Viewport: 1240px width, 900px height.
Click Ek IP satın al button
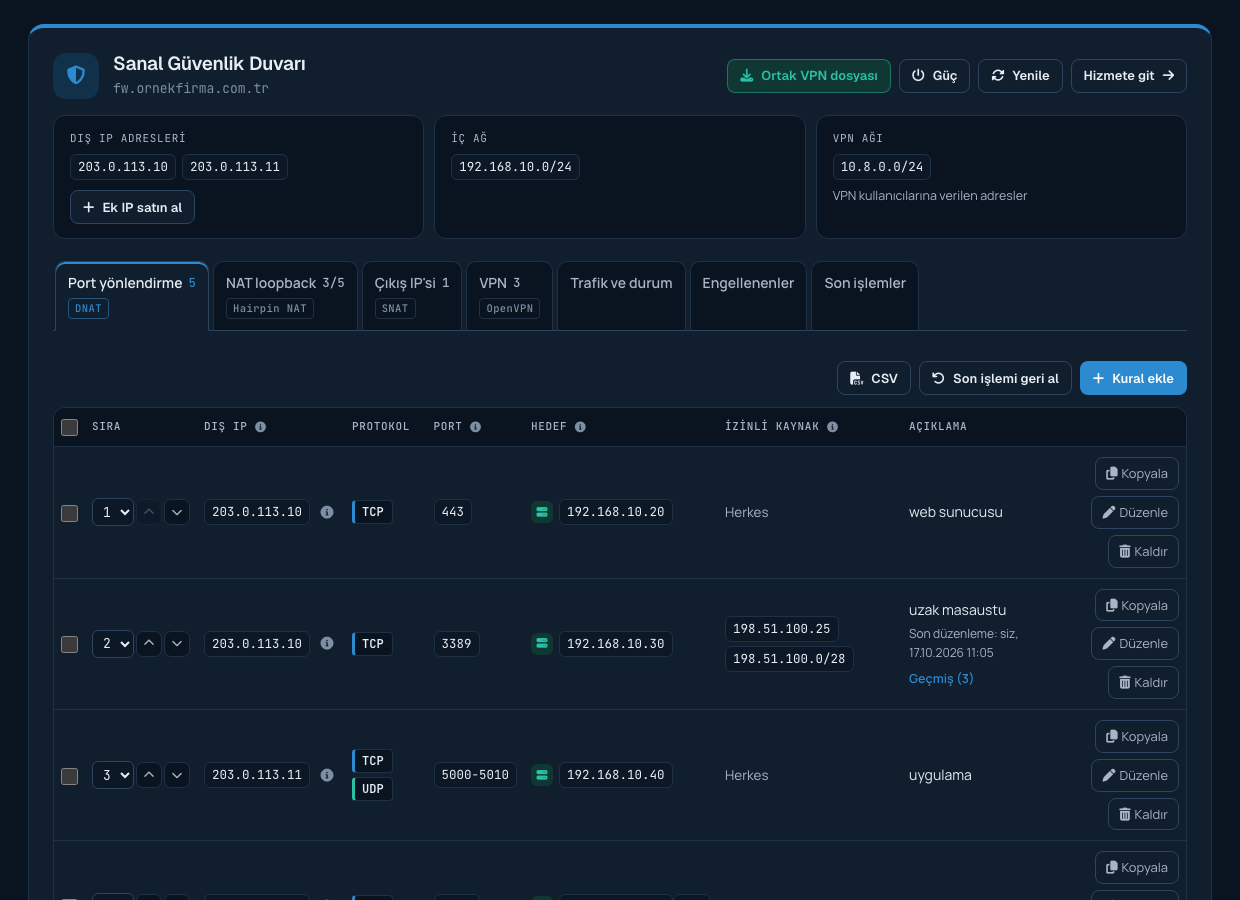point(133,207)
